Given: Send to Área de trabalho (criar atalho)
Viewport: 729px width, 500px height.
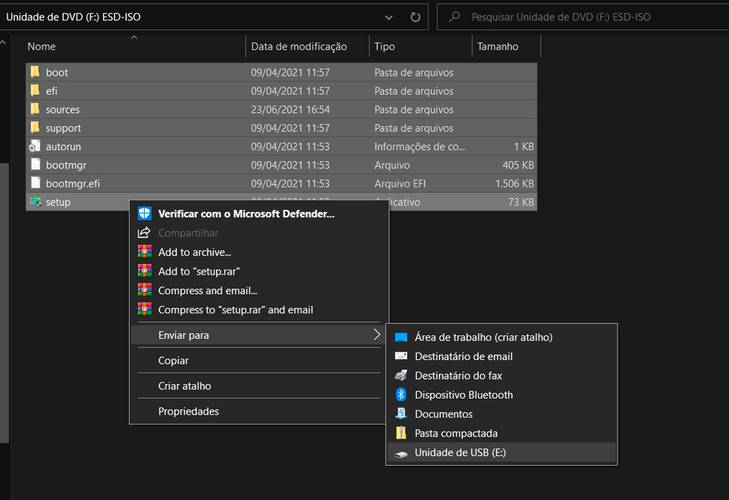Looking at the screenshot, I should point(502,337).
